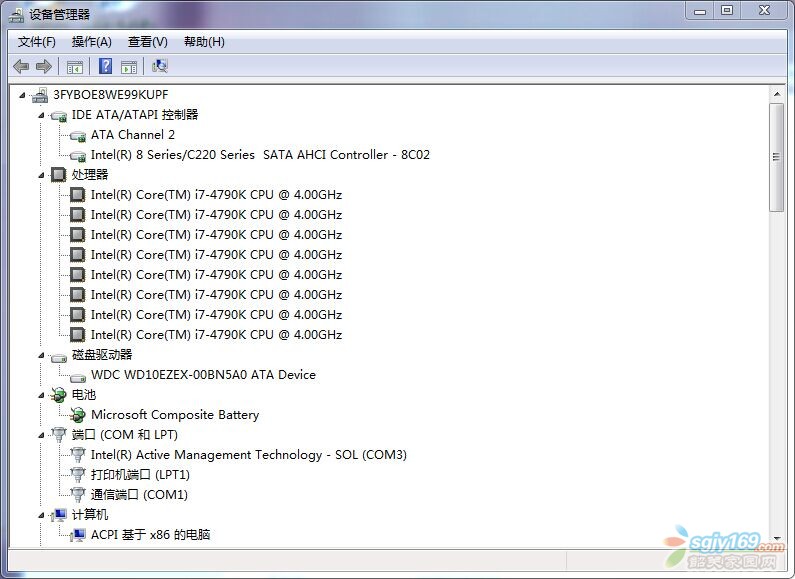The height and width of the screenshot is (579, 795).
Task: Collapse the root node 3FYBOE8WE99KUPF
Action: point(22,95)
